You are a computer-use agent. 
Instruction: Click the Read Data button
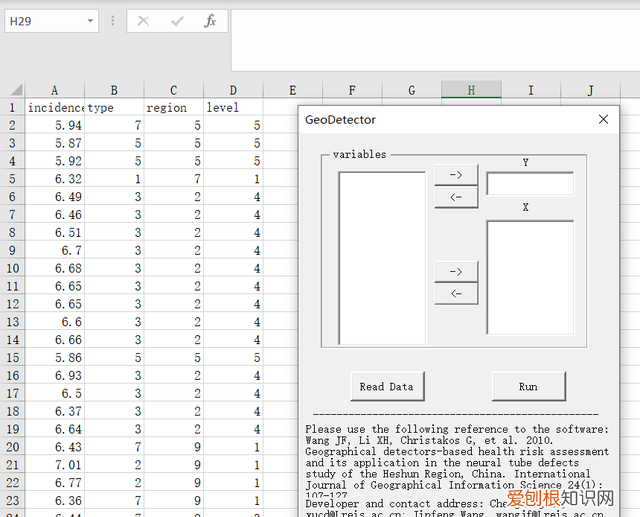(386, 387)
